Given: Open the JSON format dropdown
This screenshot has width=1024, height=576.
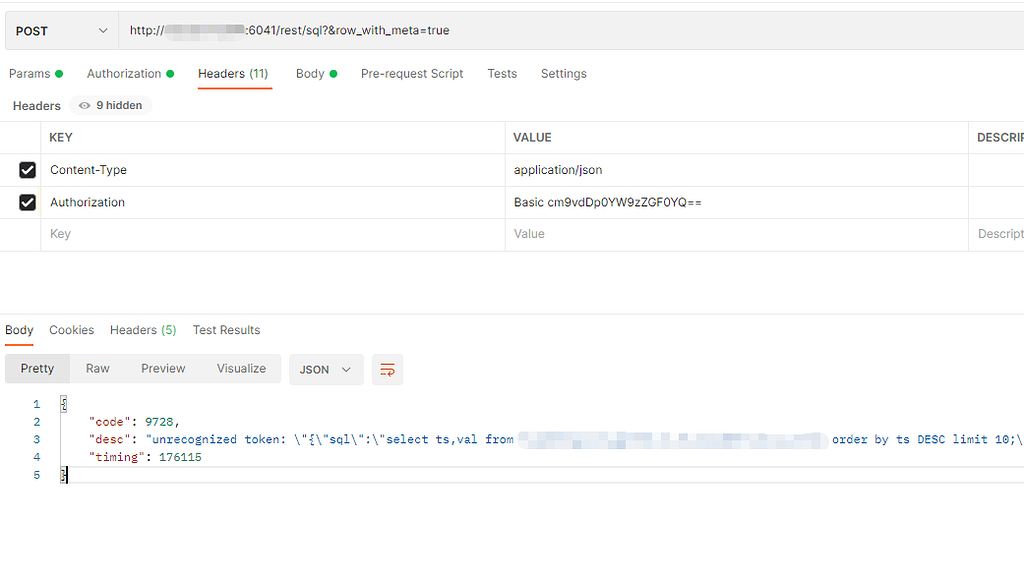Looking at the screenshot, I should (x=326, y=370).
